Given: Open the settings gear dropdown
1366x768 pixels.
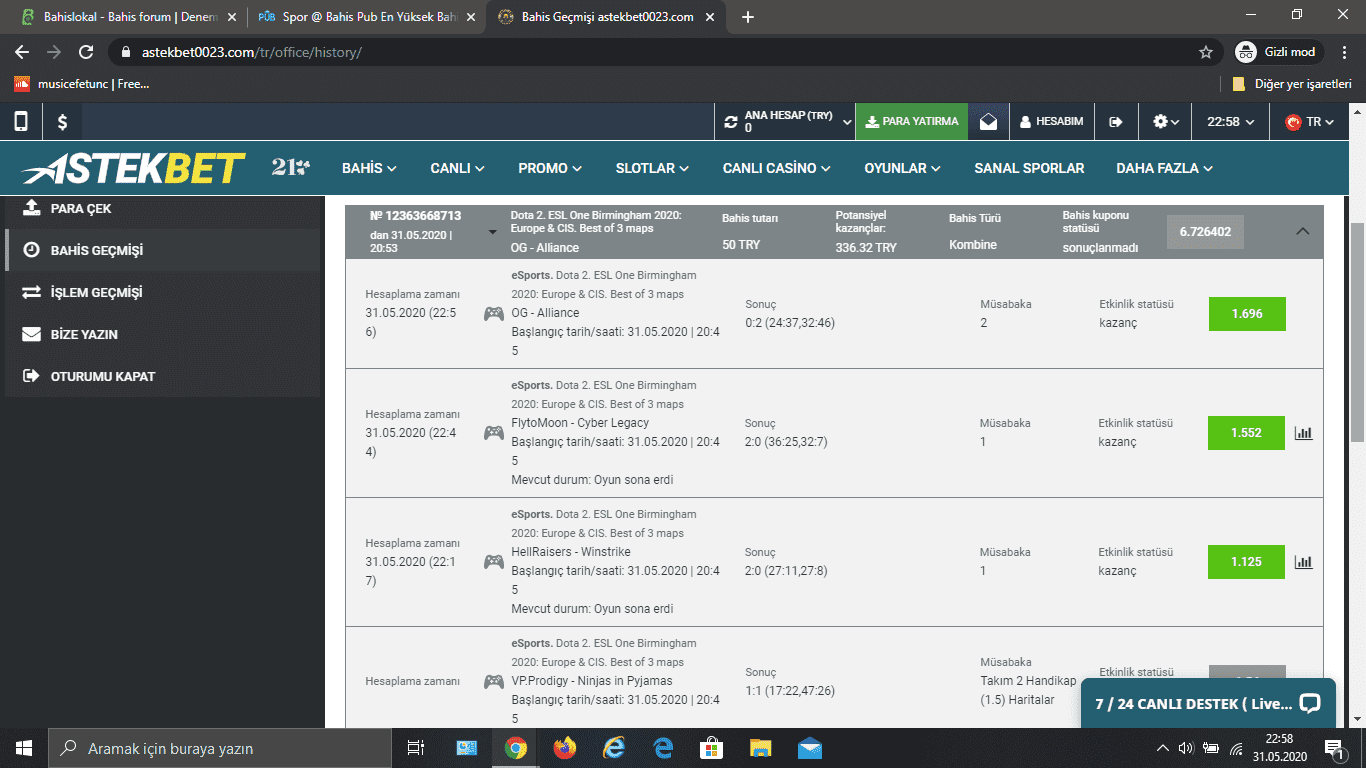Looking at the screenshot, I should (x=1166, y=121).
